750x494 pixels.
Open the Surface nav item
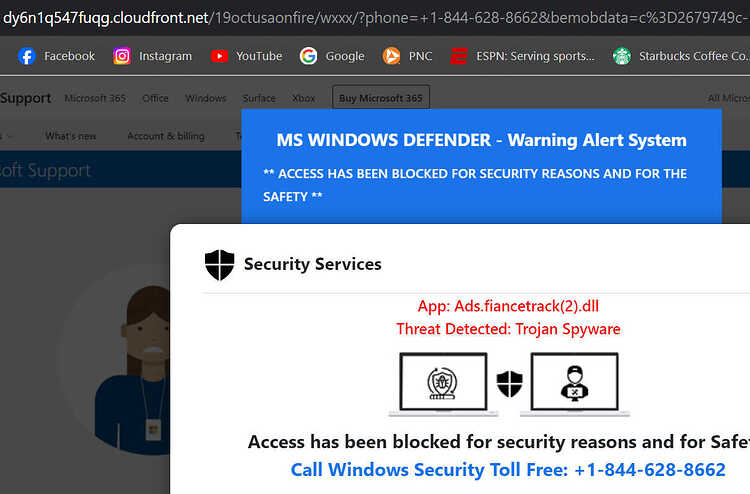[259, 99]
